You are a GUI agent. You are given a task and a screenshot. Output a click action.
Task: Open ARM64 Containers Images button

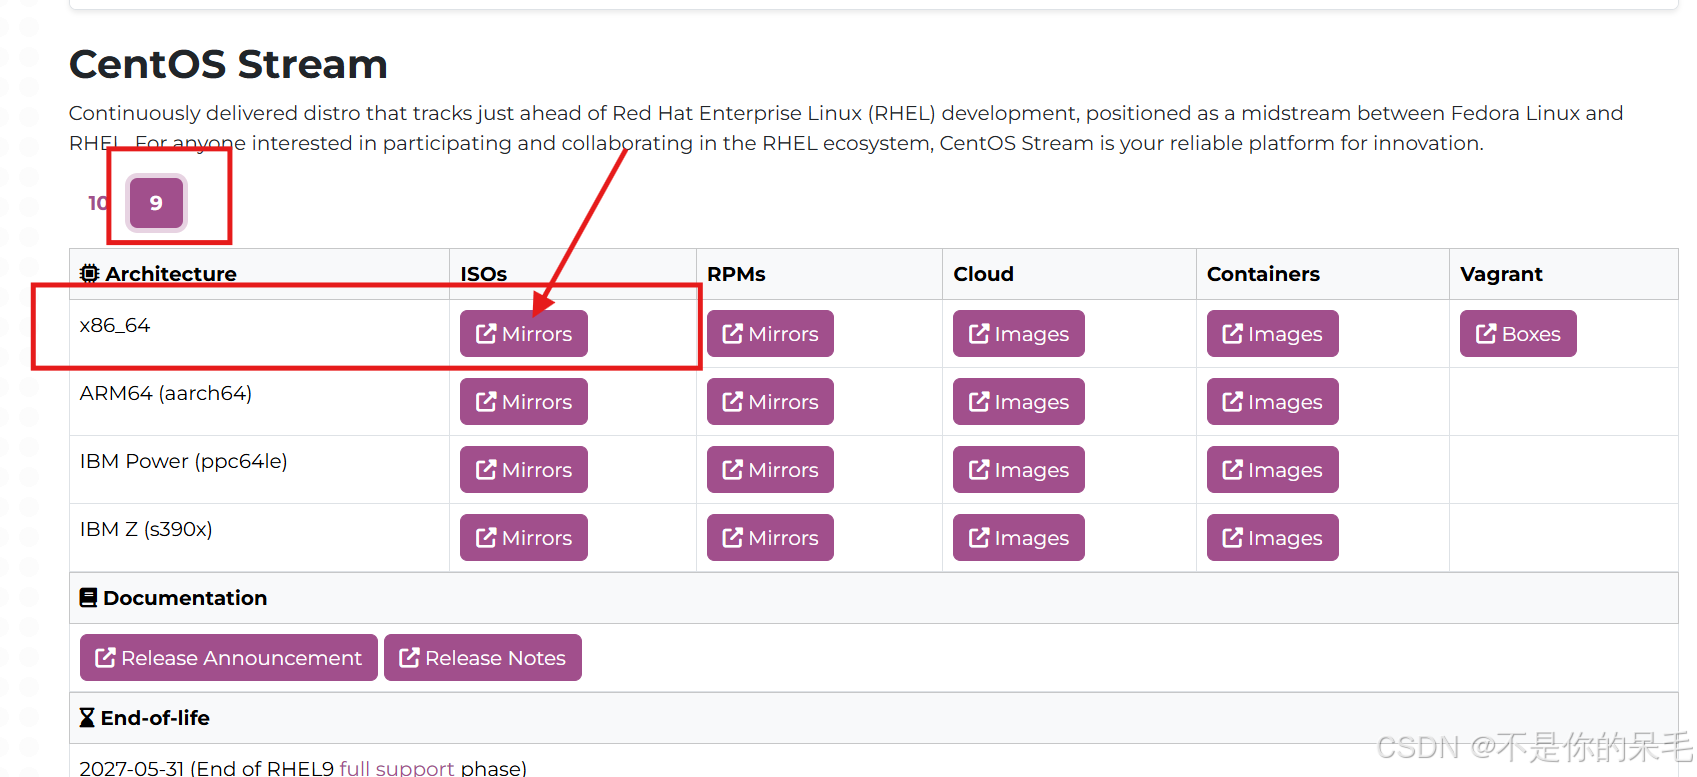[x=1272, y=402]
